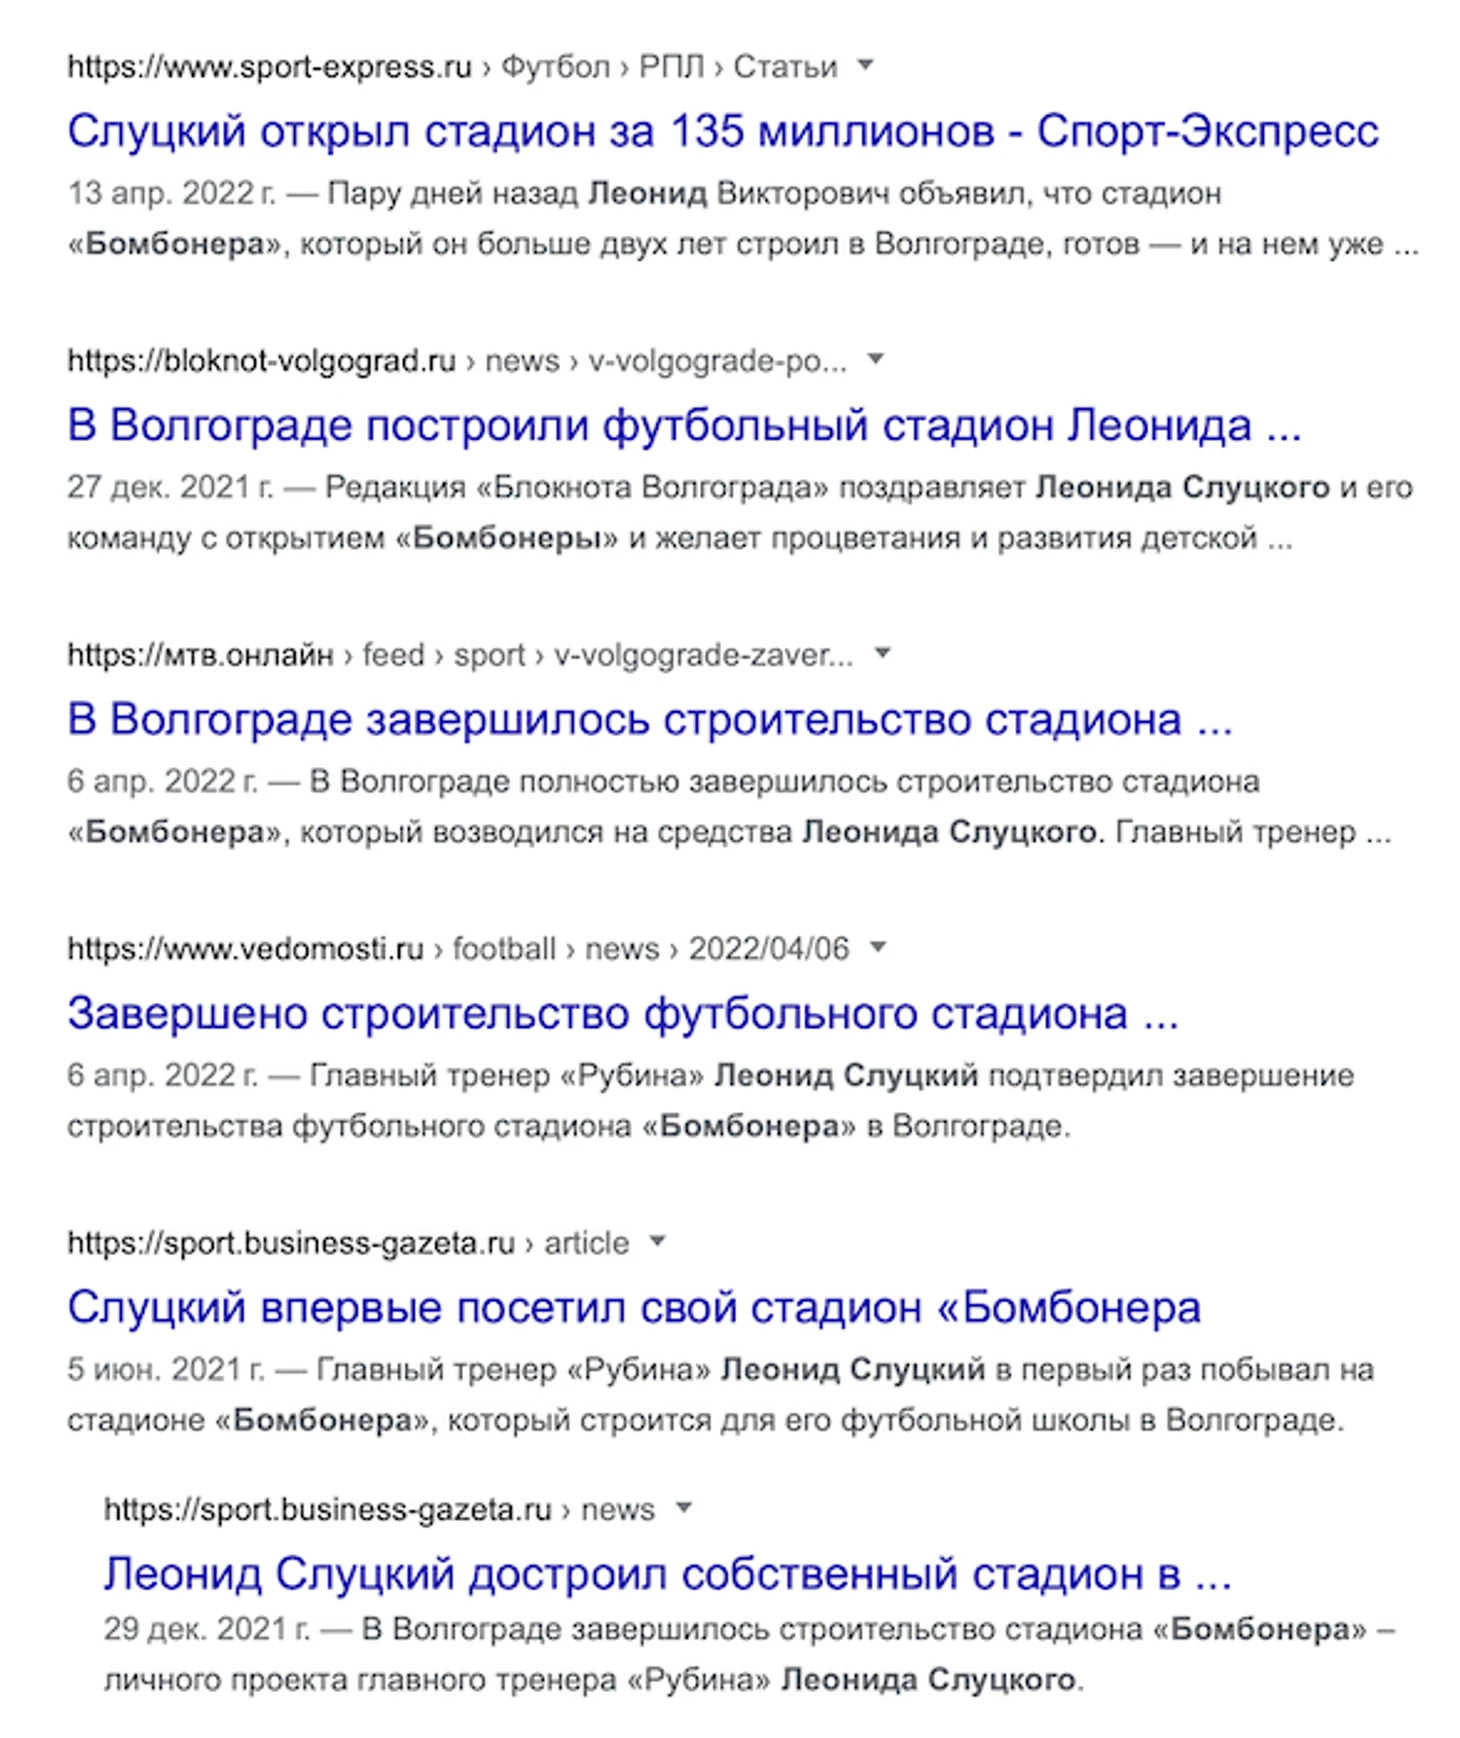1460x1738 pixels.
Task: Open 'В Волгограде построили футбольный стадион Леонида' link
Action: [684, 425]
